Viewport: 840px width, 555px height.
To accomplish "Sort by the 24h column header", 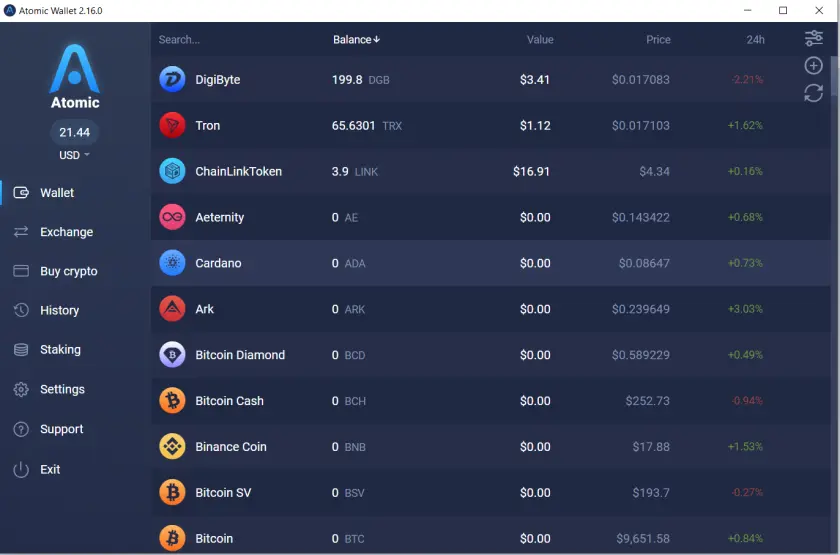I will point(755,40).
